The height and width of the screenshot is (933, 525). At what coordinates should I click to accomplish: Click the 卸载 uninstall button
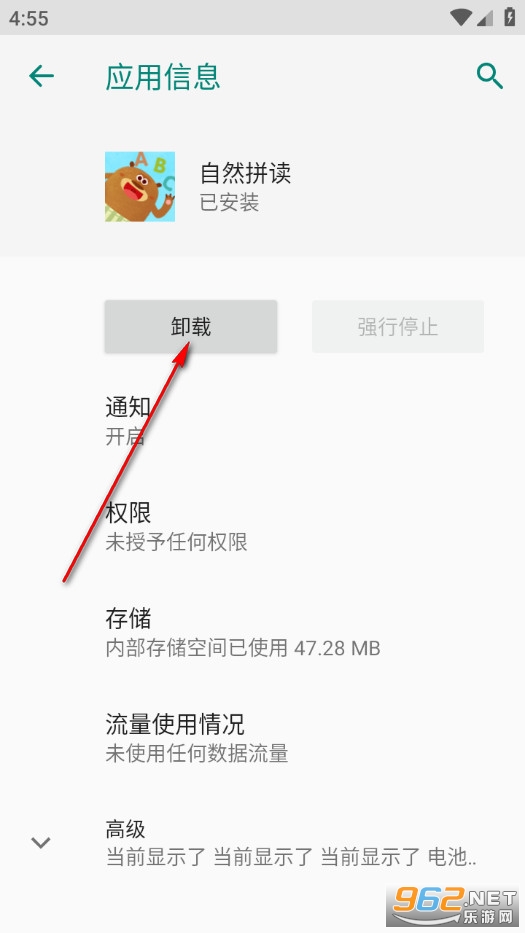[x=191, y=327]
